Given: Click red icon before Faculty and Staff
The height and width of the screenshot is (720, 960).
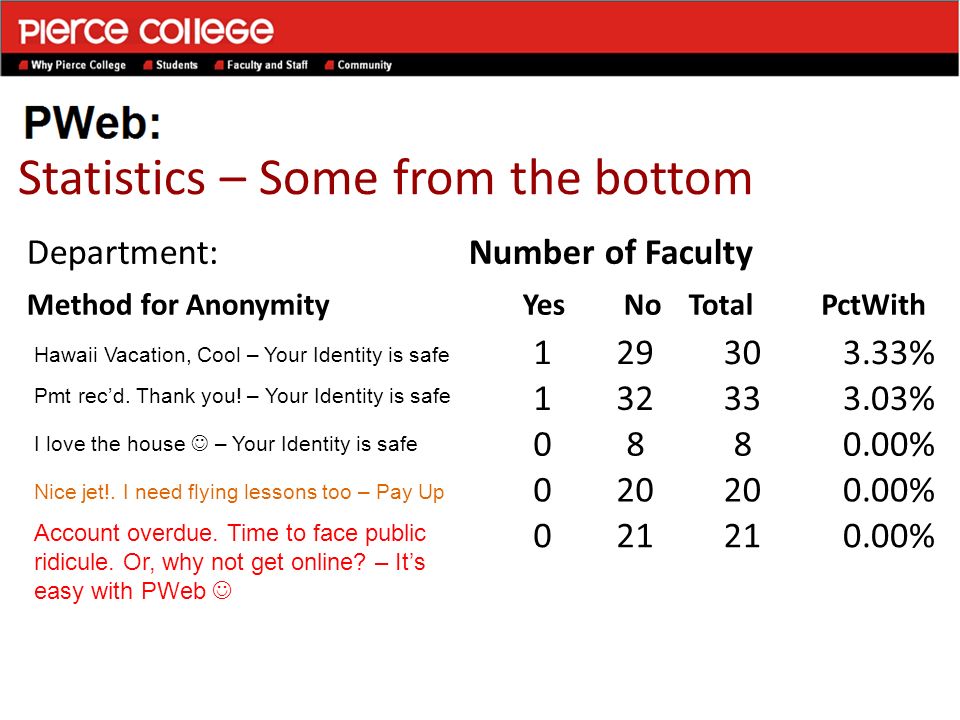Looking at the screenshot, I should (x=219, y=65).
